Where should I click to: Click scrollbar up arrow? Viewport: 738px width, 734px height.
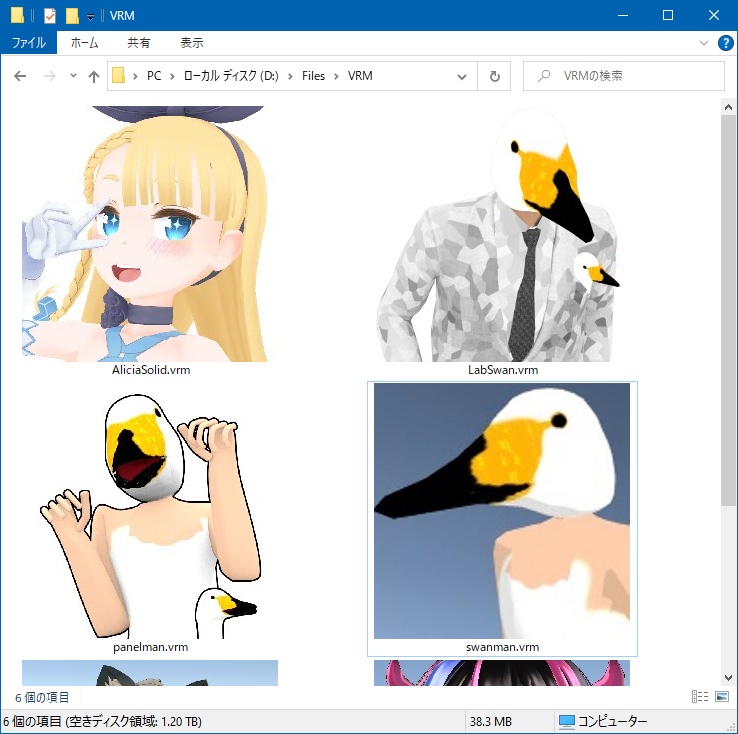pyautogui.click(x=728, y=107)
